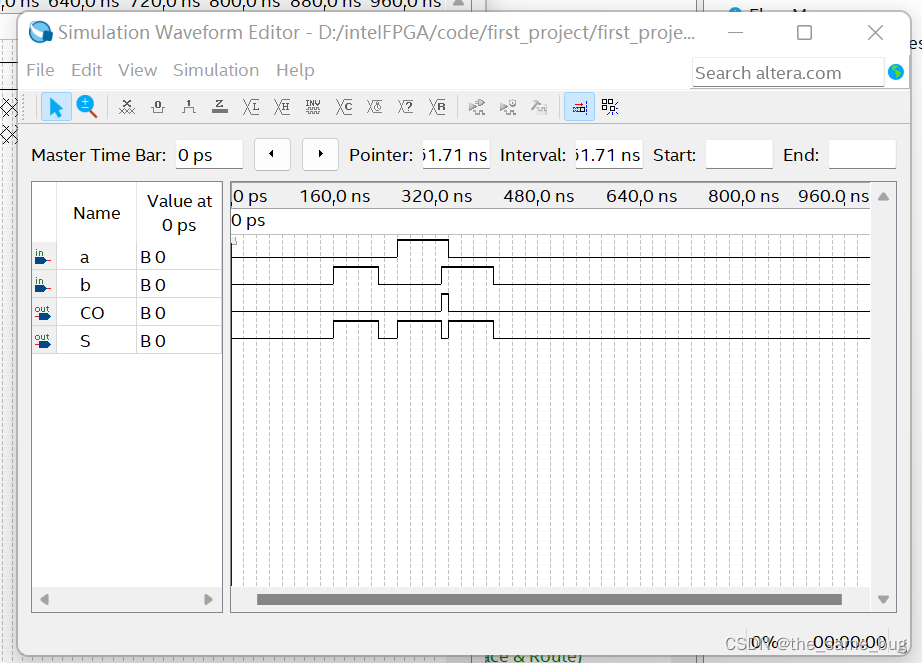
Task: Open Arbitrary Value (X?) tool
Action: 406,107
